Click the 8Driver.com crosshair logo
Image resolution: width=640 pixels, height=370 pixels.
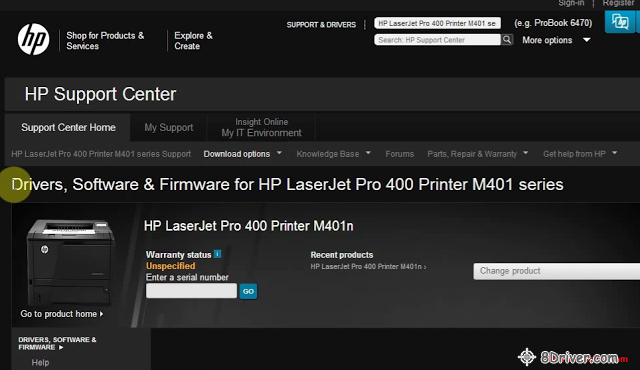(527, 357)
